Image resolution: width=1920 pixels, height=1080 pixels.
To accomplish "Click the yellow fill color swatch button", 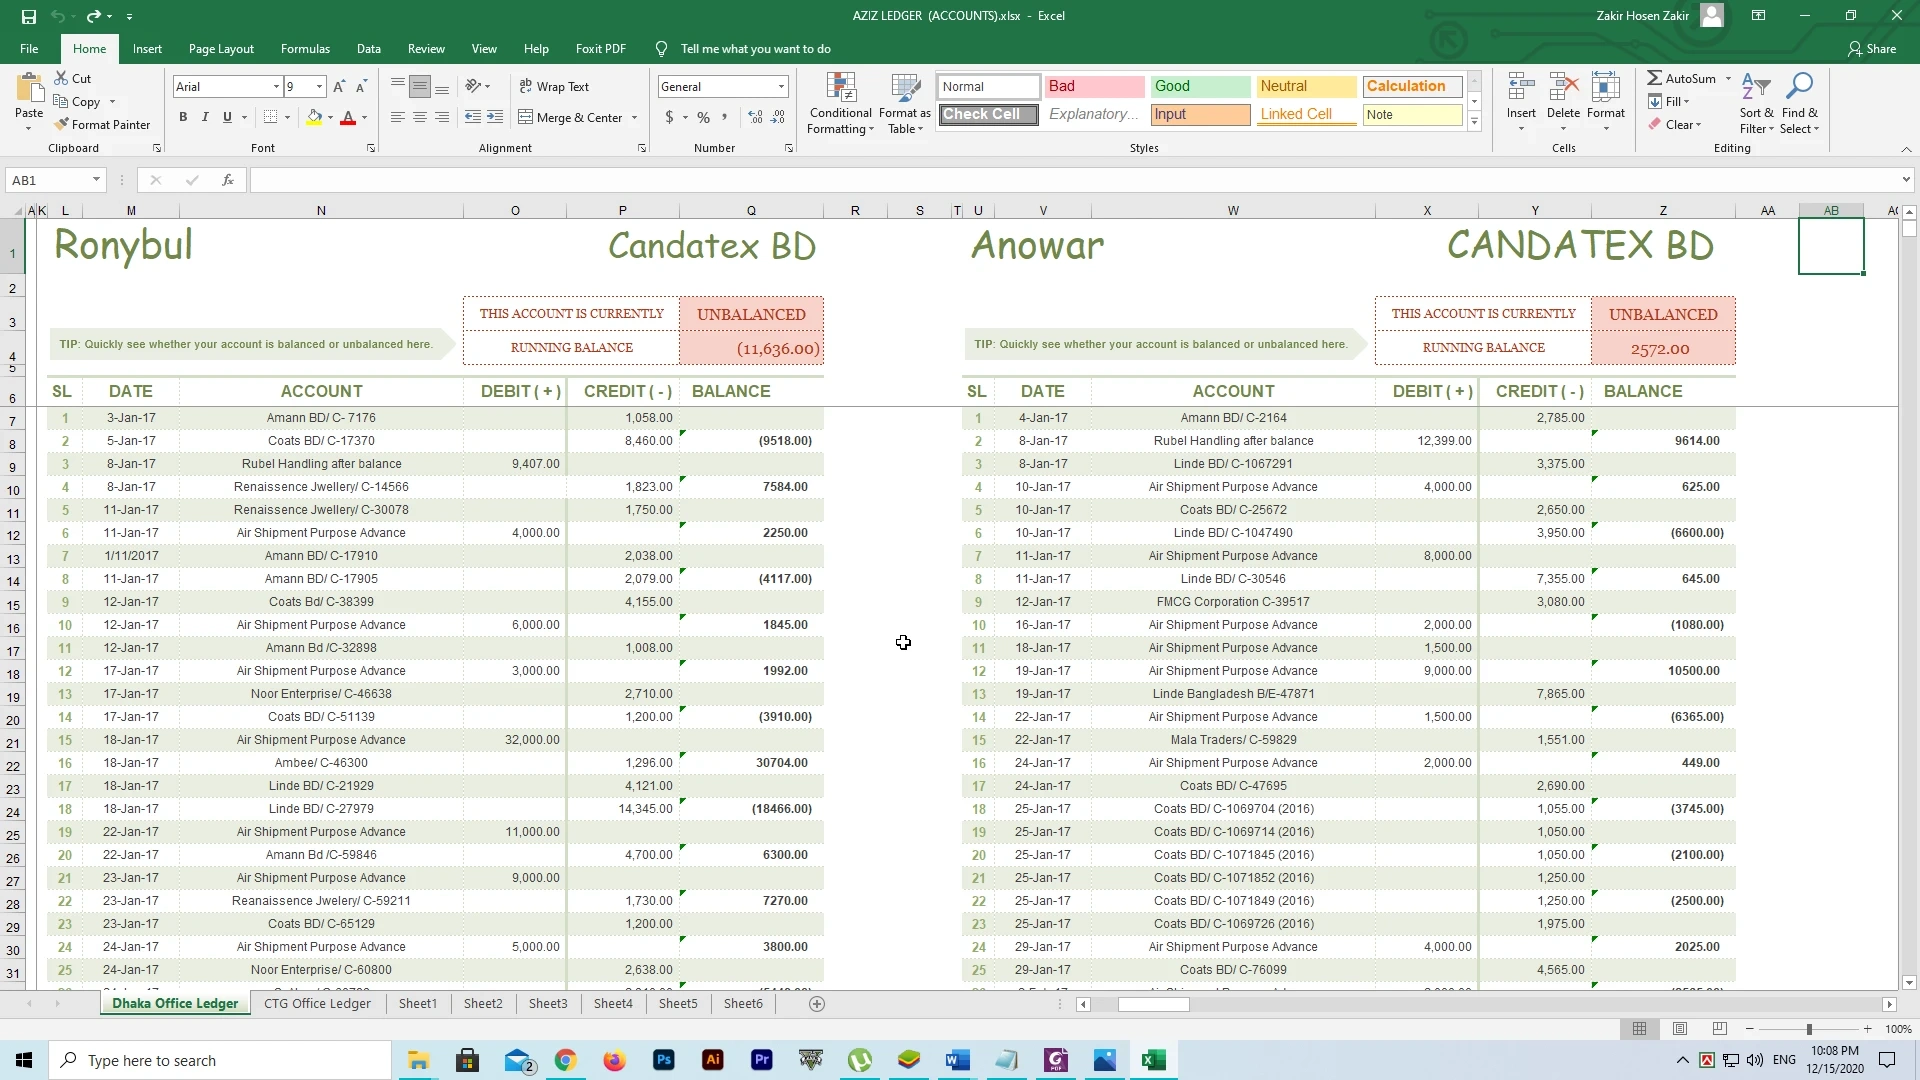I will [x=315, y=118].
